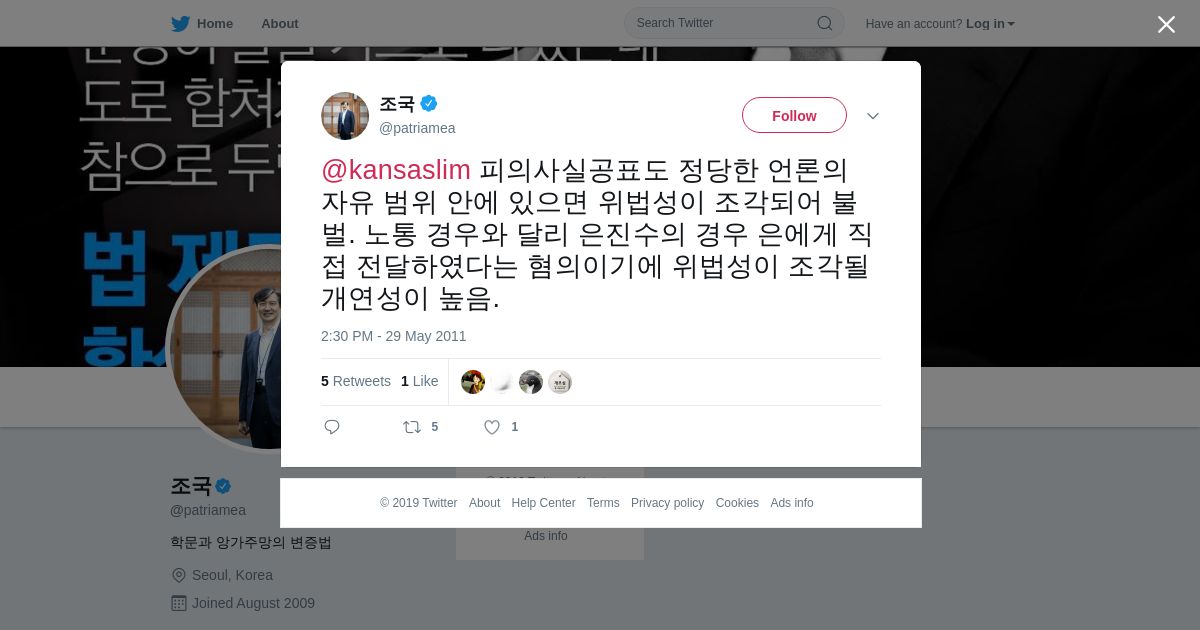Expand the tweet's more options chevron

[873, 116]
